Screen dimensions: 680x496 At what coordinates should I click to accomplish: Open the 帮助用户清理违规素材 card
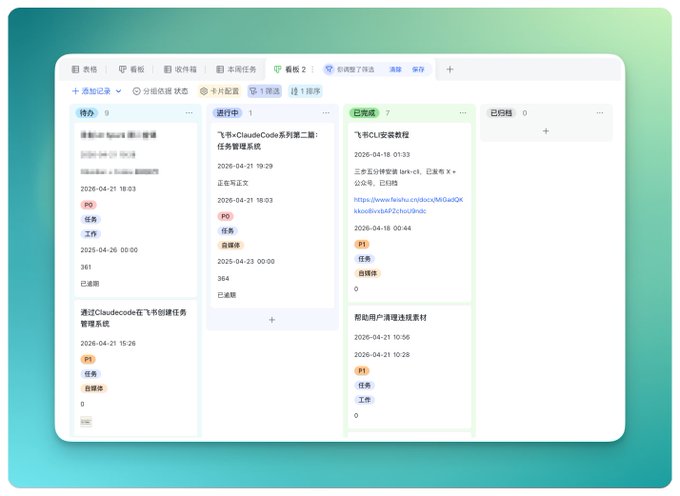(x=409, y=367)
